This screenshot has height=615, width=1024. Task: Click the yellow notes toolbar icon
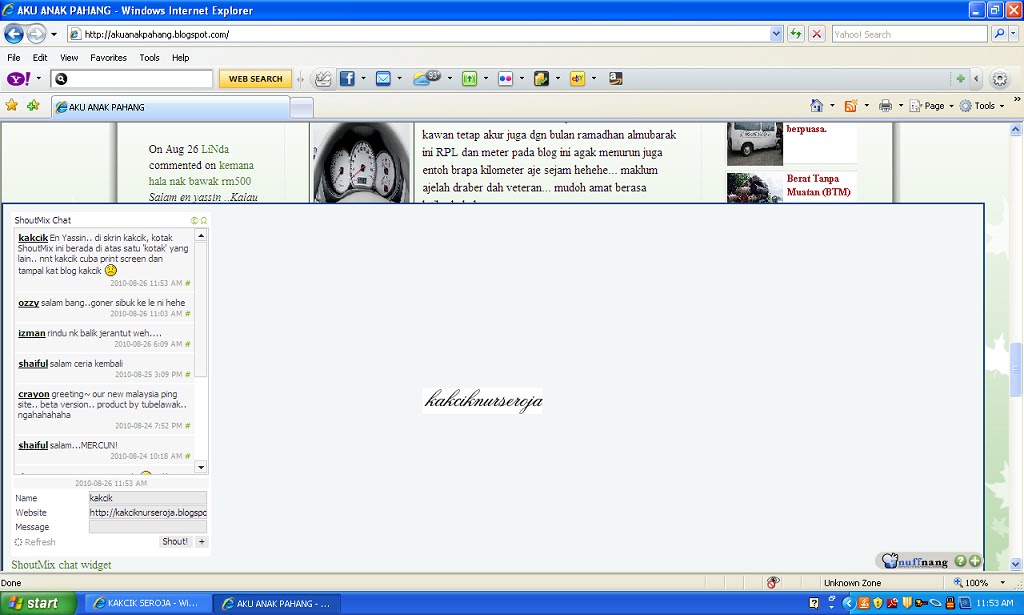coord(541,79)
